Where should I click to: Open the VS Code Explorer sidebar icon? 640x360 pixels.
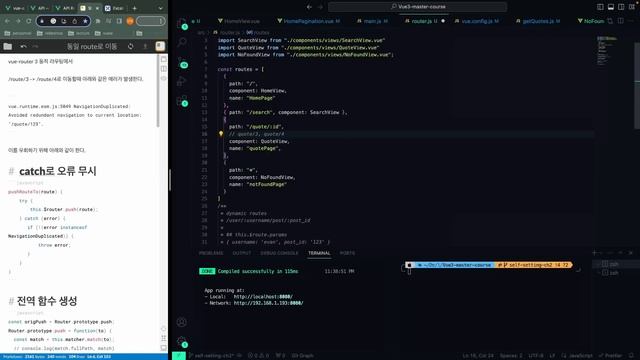click(x=182, y=23)
